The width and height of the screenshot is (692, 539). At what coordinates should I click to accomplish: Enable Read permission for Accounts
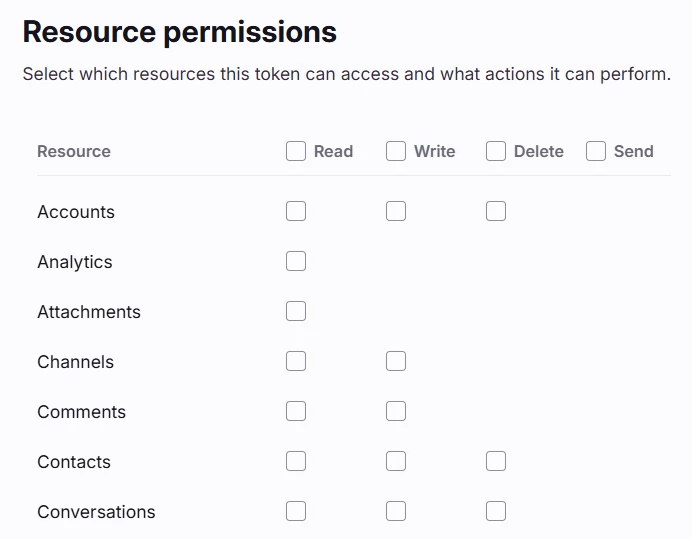point(296,211)
